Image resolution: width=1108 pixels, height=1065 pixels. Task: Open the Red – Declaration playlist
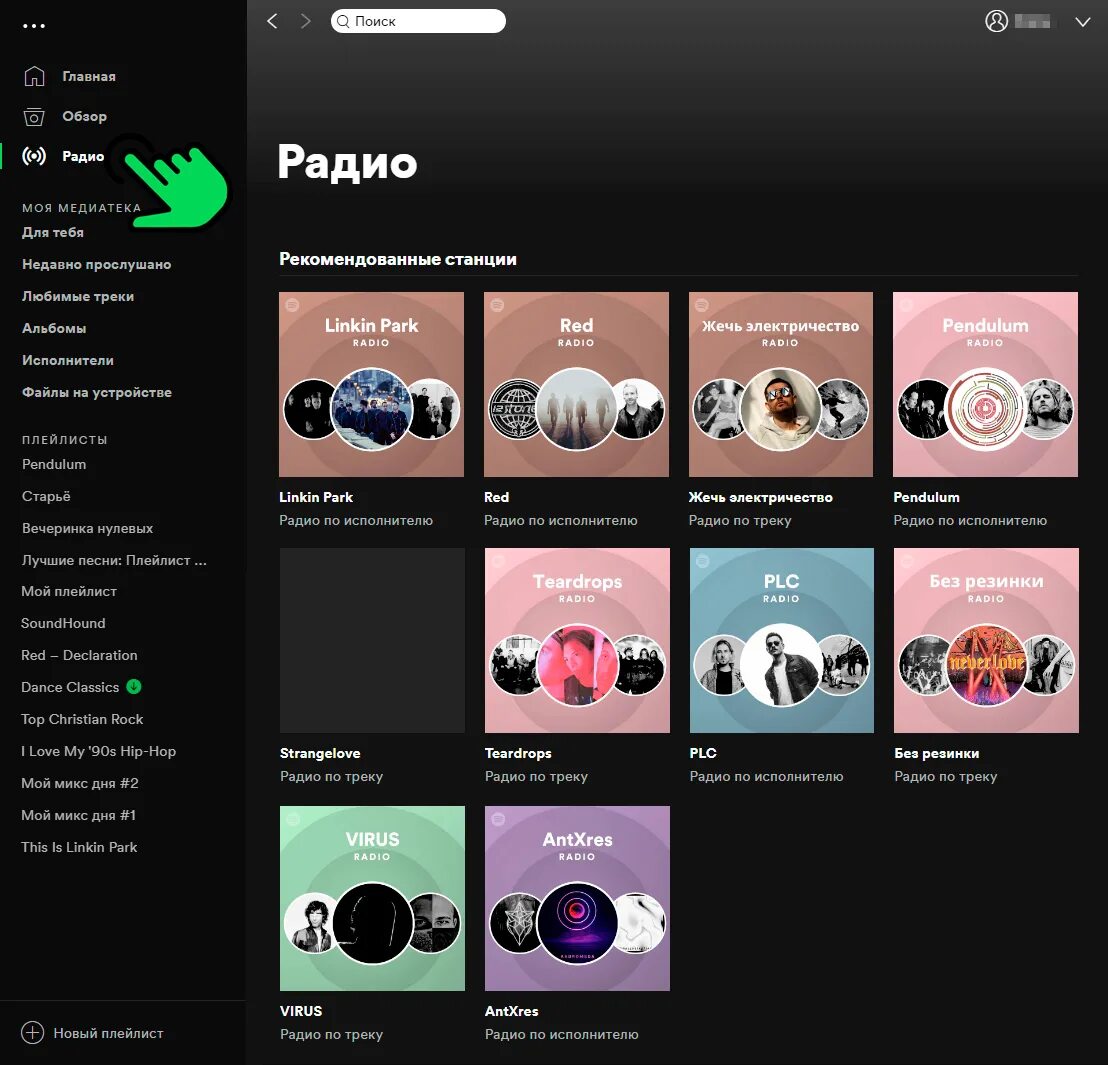[79, 655]
